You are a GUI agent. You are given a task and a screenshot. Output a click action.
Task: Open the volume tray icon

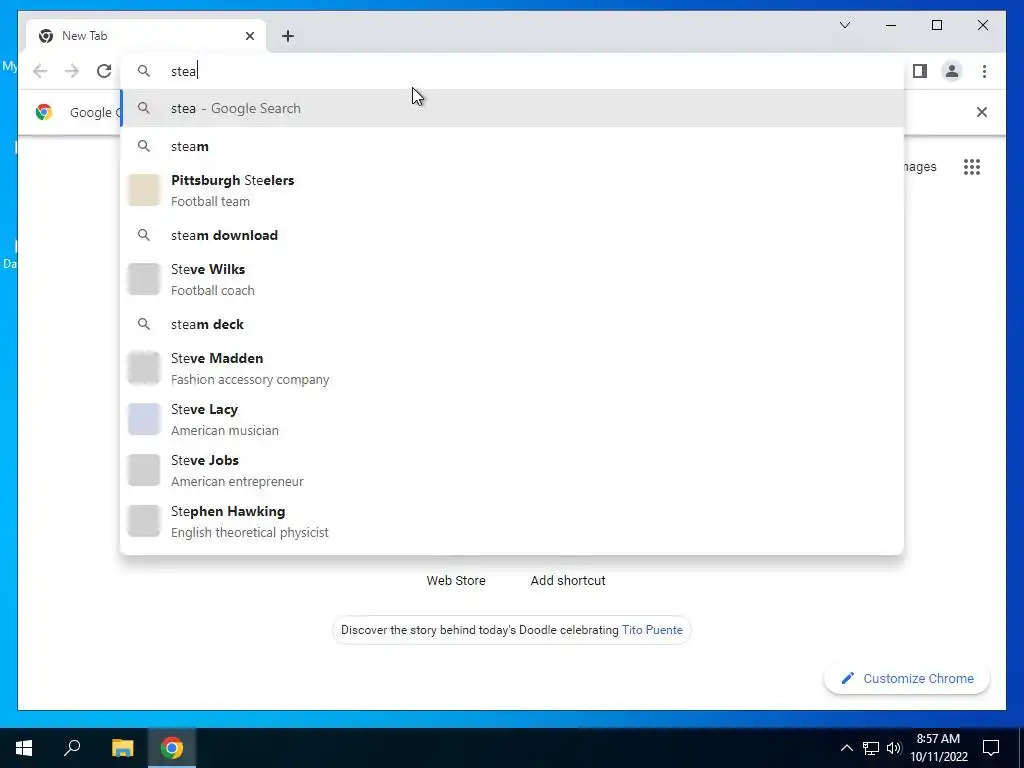(894, 748)
